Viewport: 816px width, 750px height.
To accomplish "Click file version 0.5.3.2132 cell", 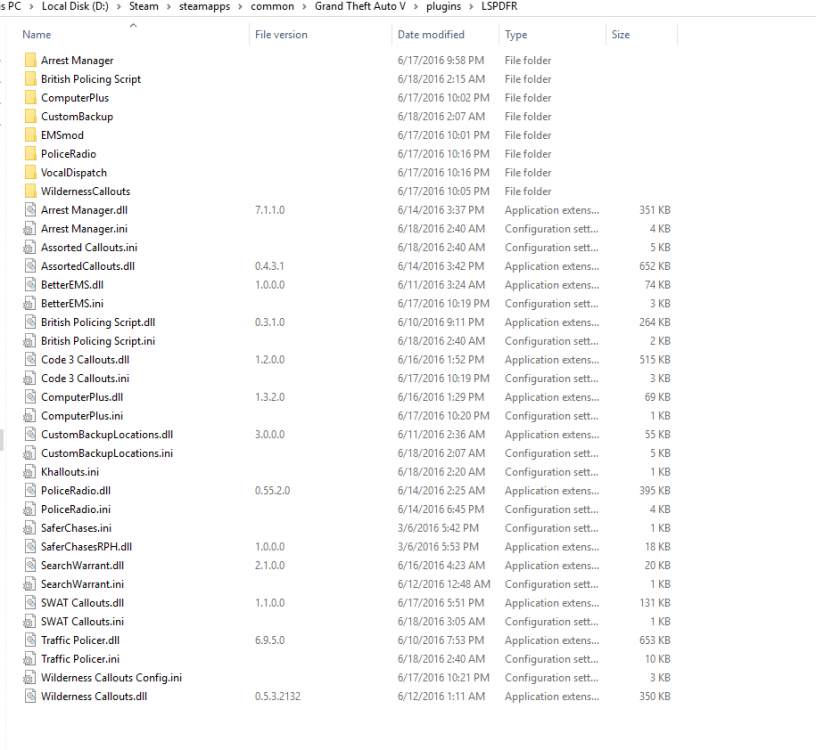I will click(277, 696).
